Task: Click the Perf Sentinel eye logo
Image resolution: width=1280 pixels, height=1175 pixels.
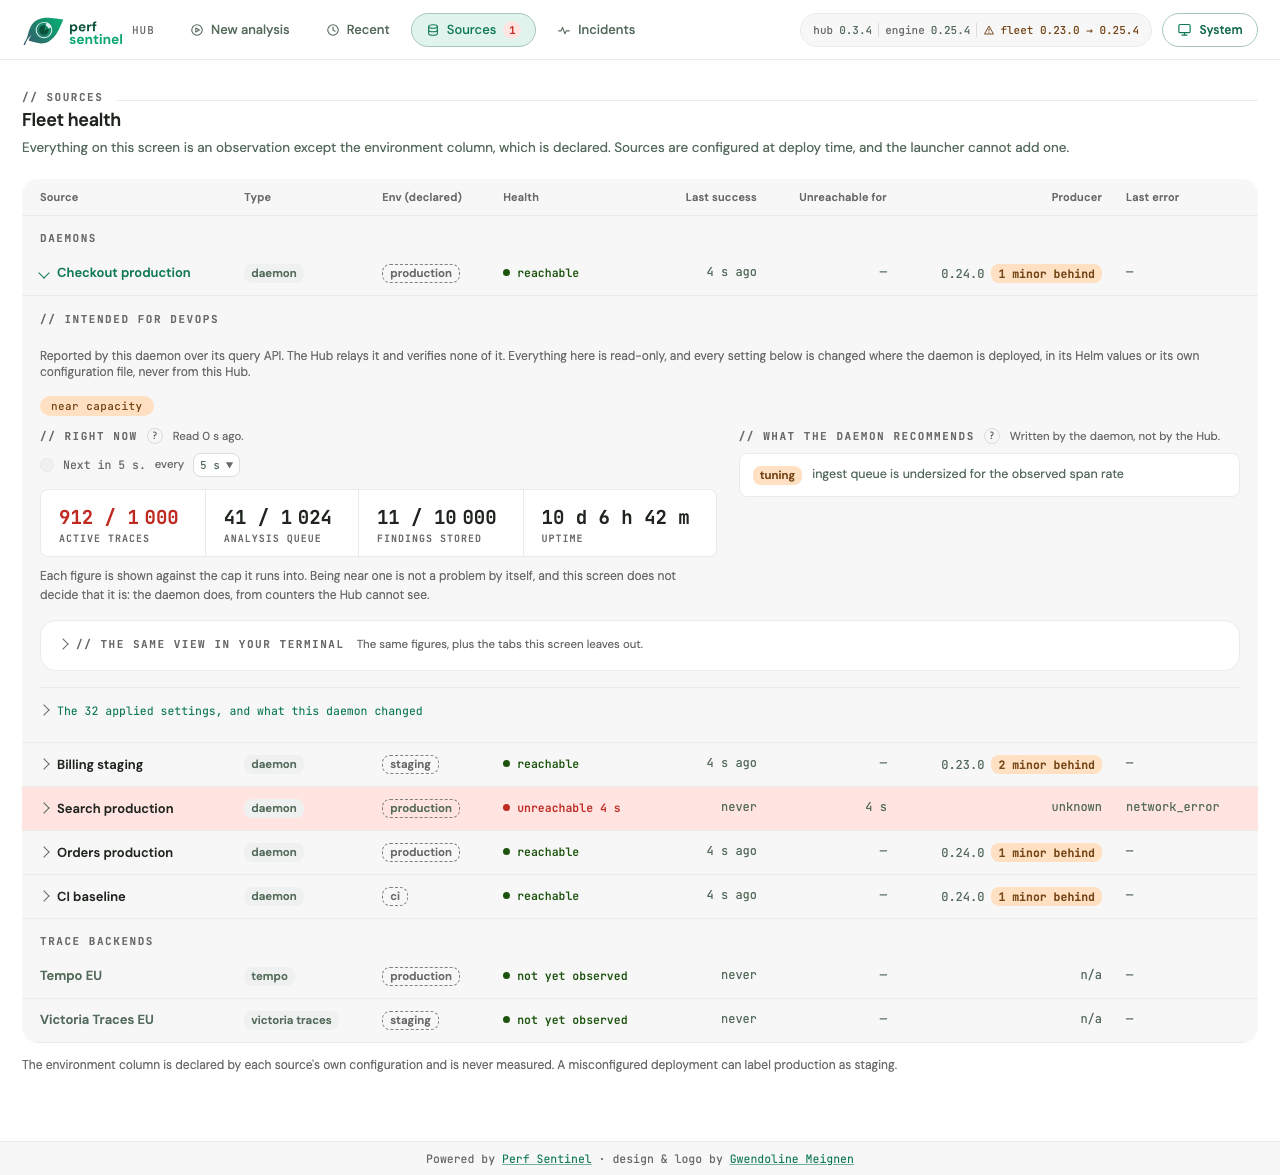Action: 43,30
